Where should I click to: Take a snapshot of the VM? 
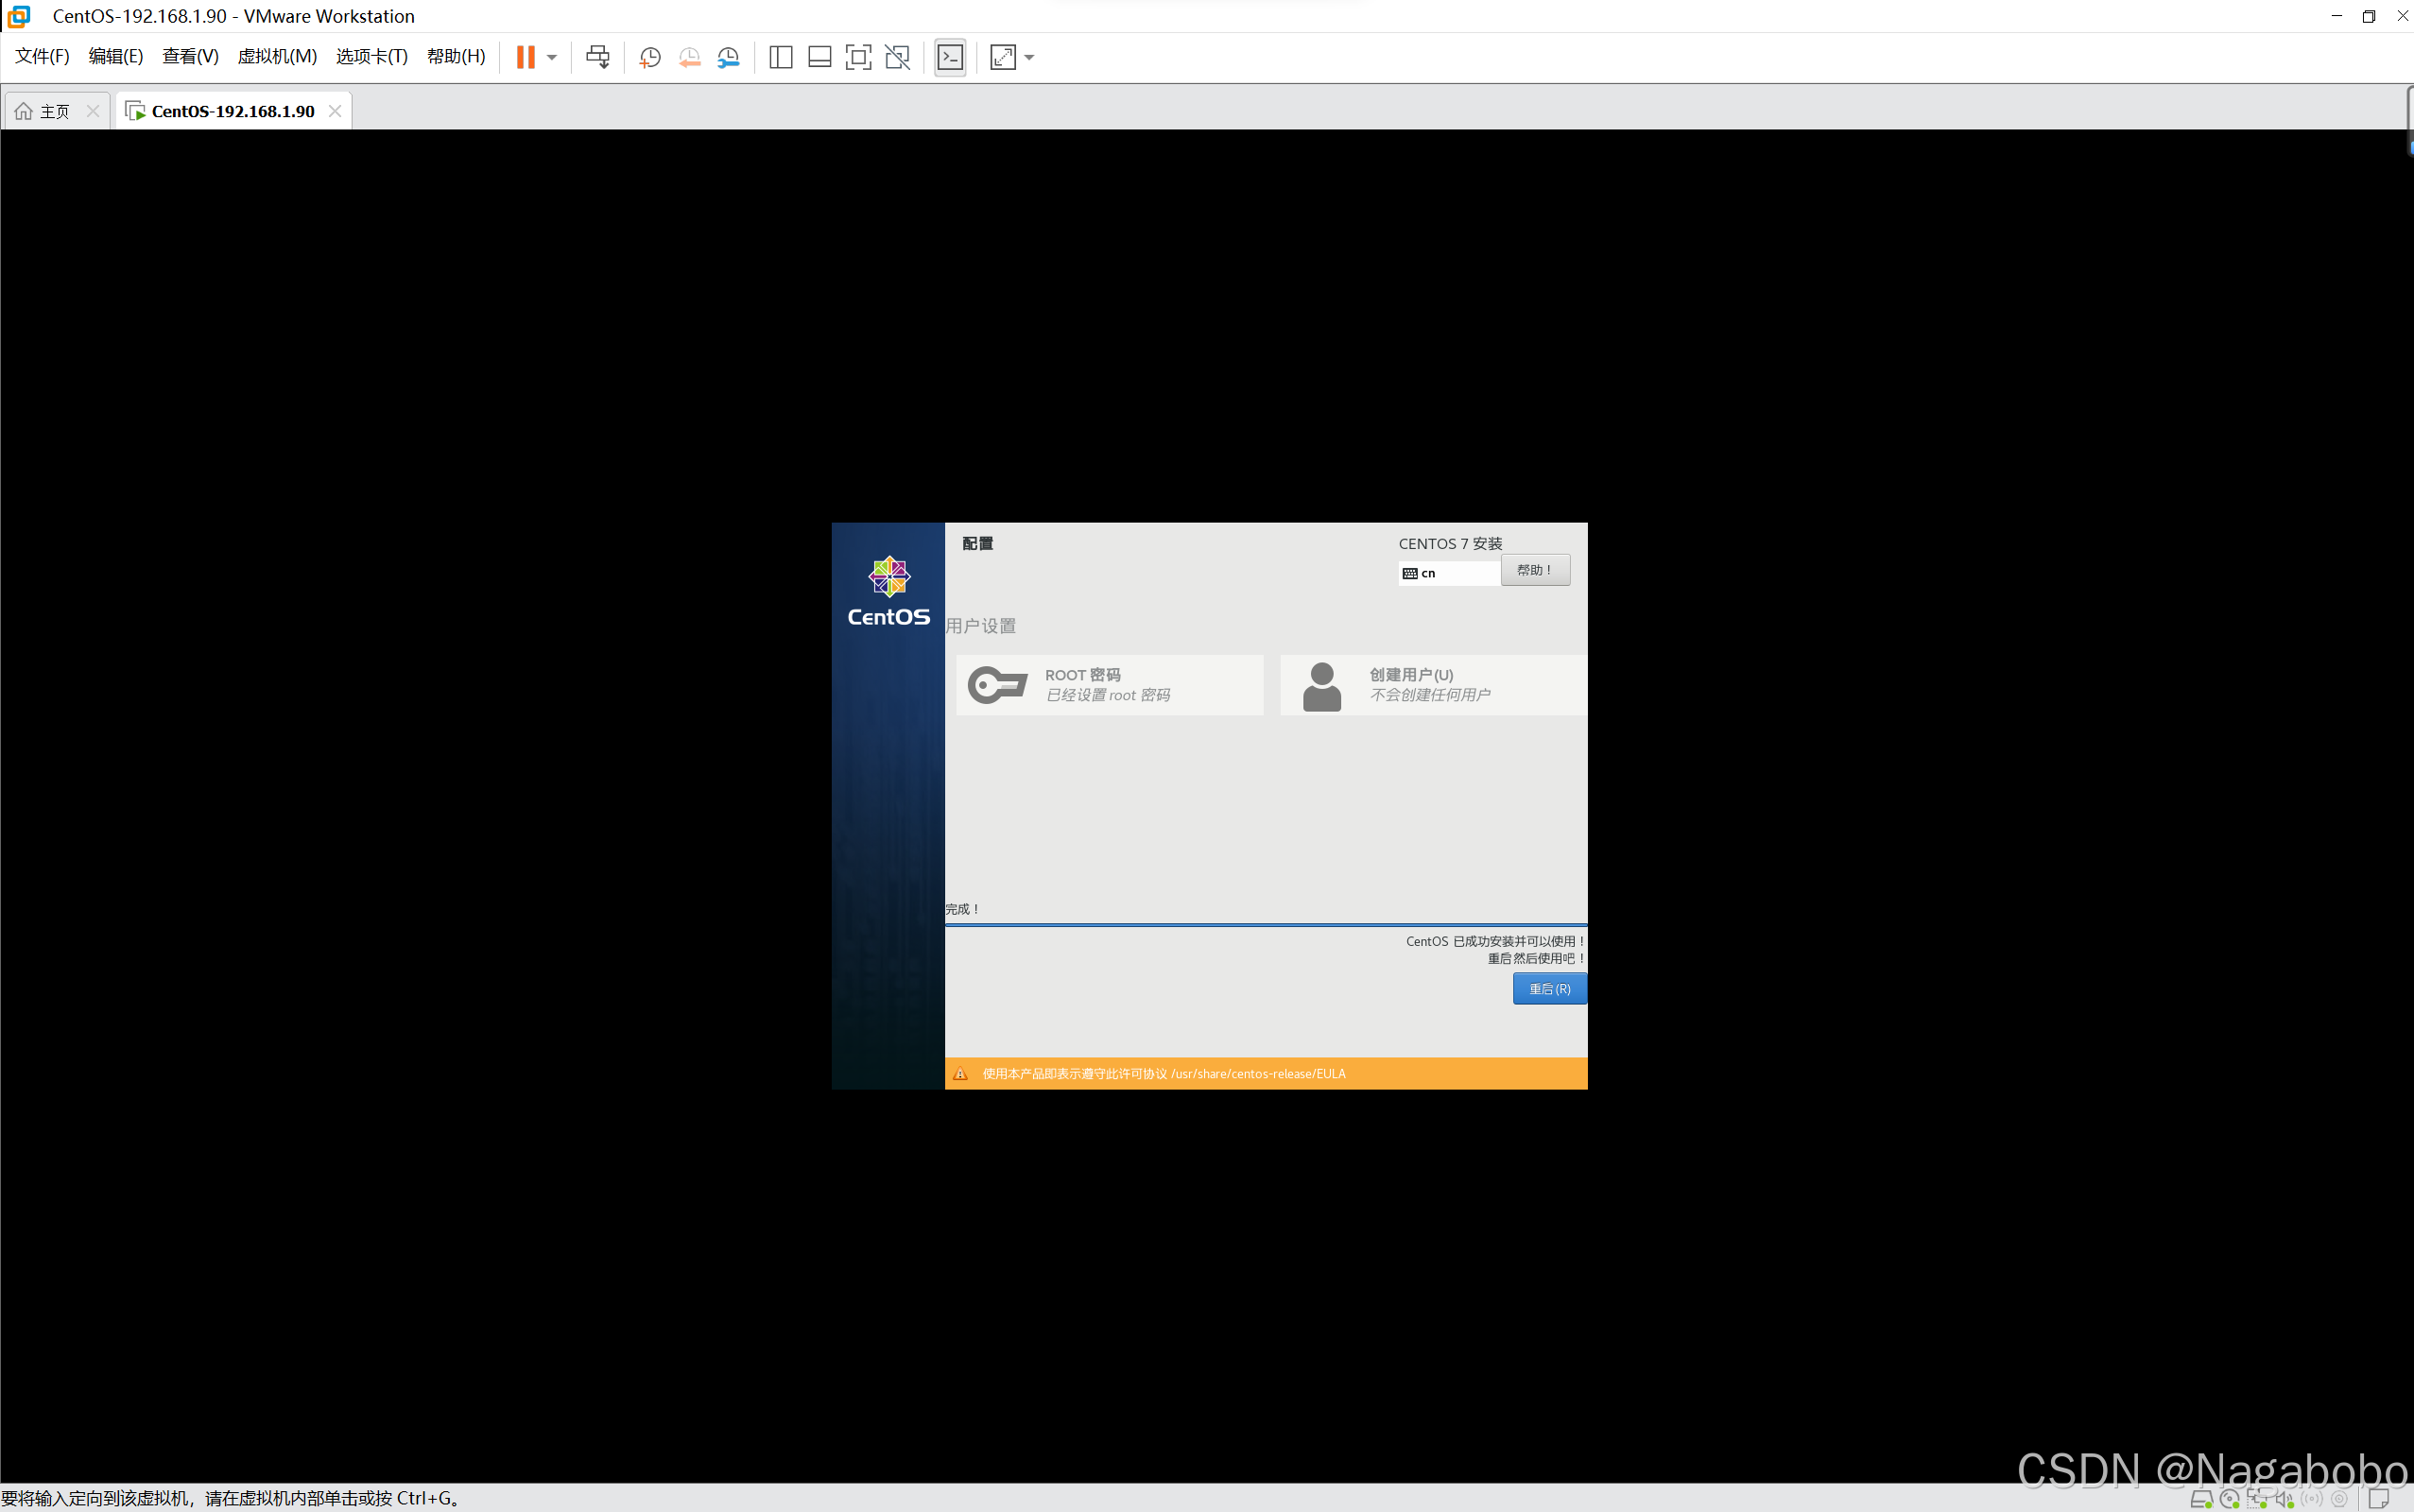[650, 57]
